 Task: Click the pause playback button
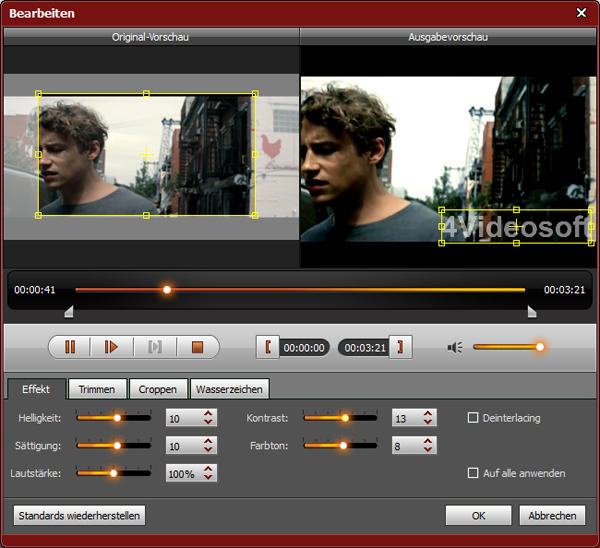click(x=70, y=347)
